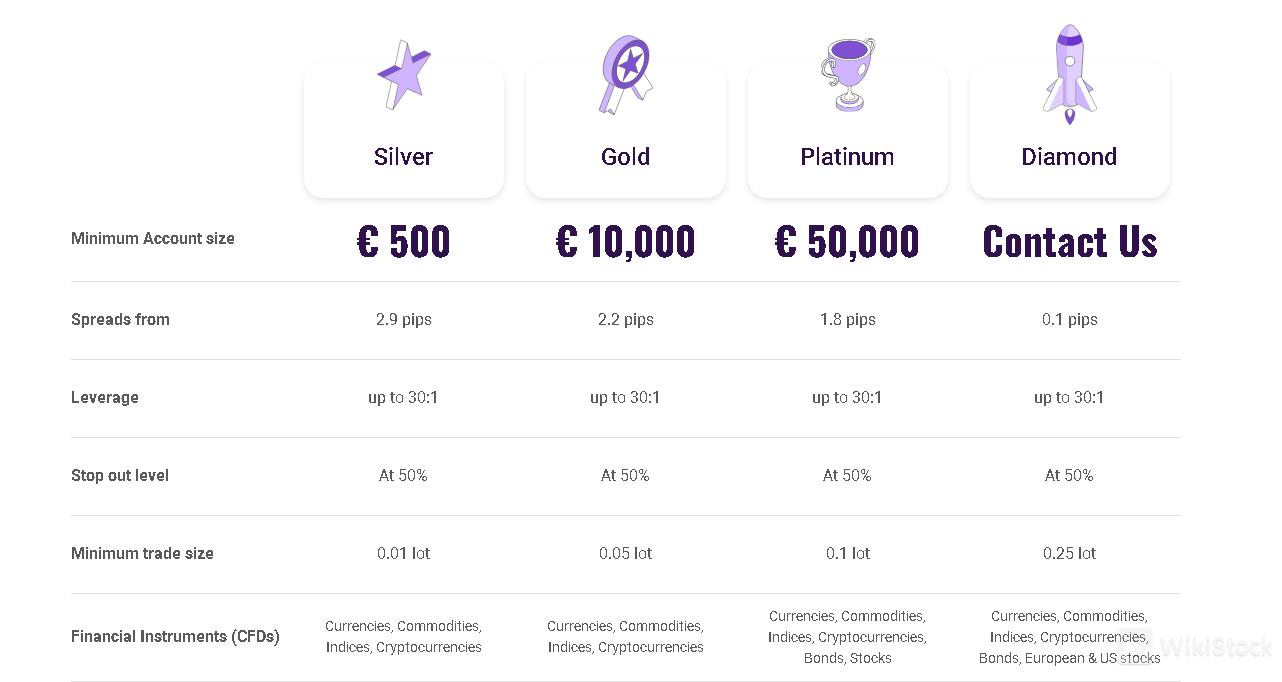The width and height of the screenshot is (1282, 682).
Task: Click the 0.1 pips Diamond spread value
Action: point(1070,320)
